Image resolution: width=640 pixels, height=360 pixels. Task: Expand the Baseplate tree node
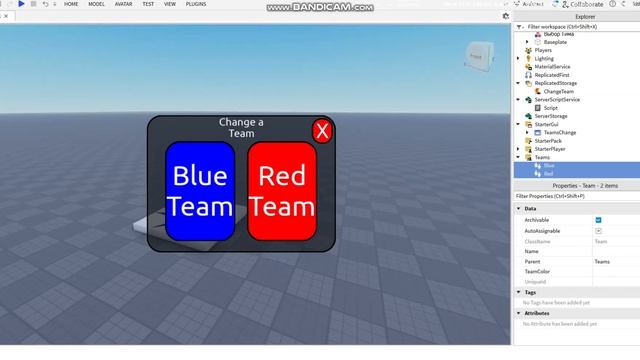(x=527, y=42)
